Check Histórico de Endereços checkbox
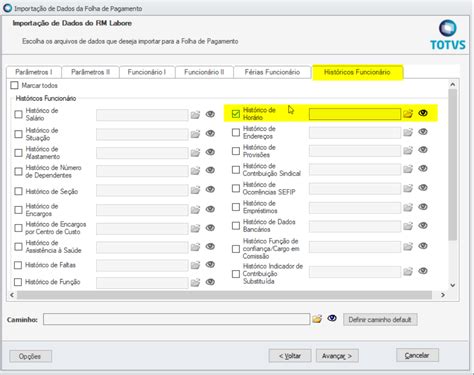Image resolution: width=474 pixels, height=375 pixels. coord(236,132)
